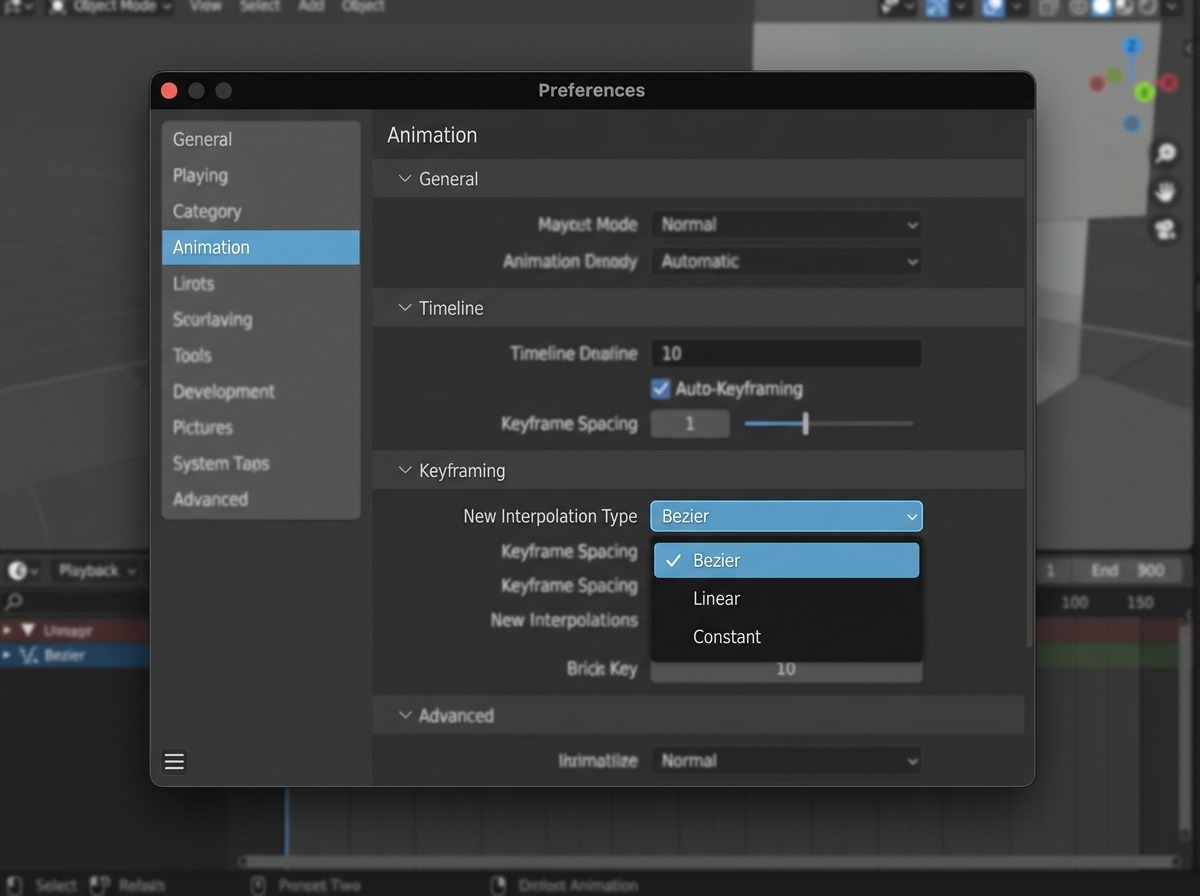The width and height of the screenshot is (1200, 896).
Task: Open the Add menu in viewport header
Action: 311,6
